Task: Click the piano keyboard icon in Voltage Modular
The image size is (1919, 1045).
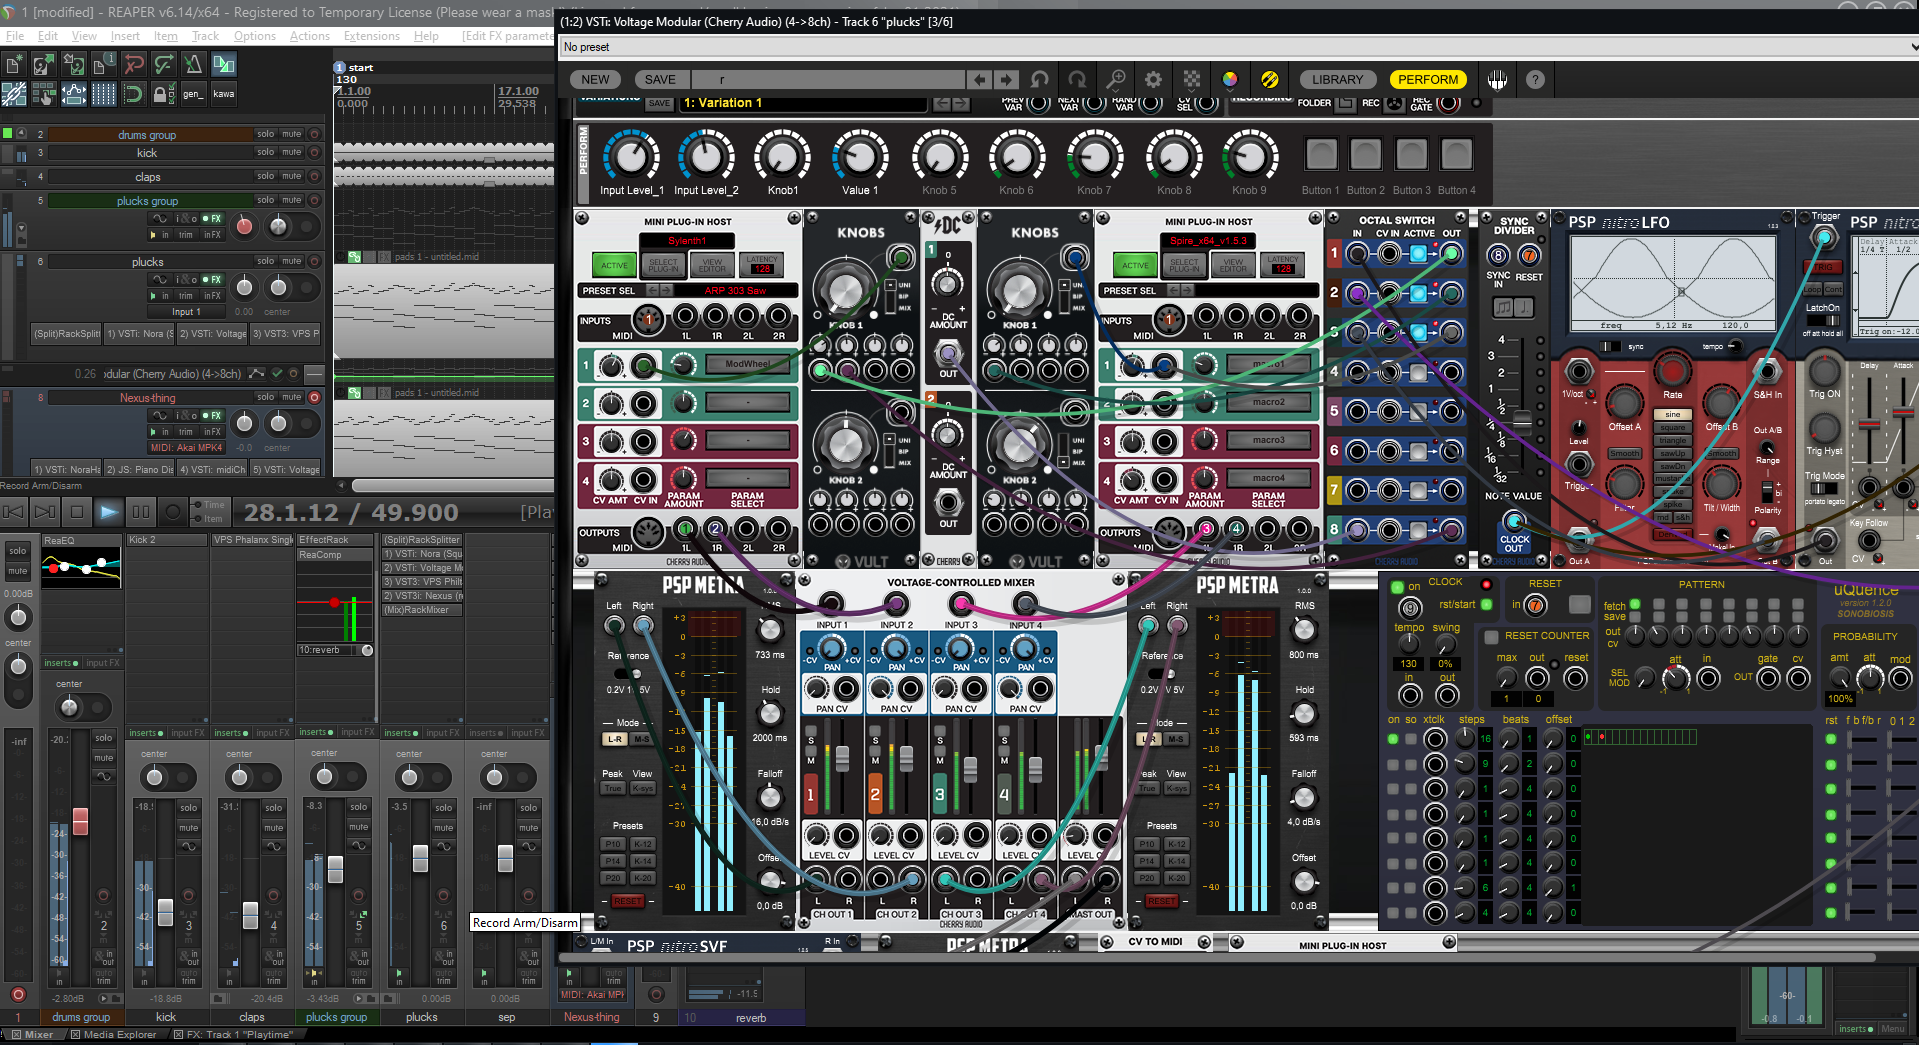Action: click(x=1497, y=80)
